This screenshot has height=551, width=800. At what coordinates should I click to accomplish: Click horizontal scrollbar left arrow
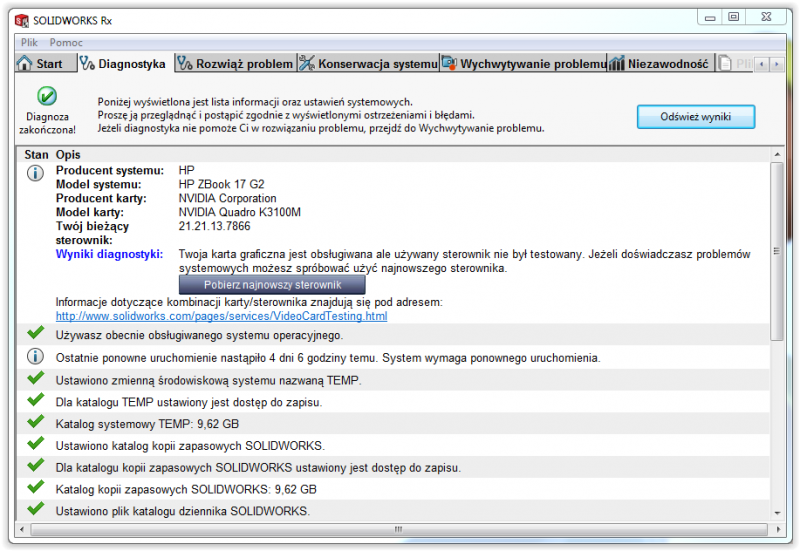pyautogui.click(x=22, y=530)
